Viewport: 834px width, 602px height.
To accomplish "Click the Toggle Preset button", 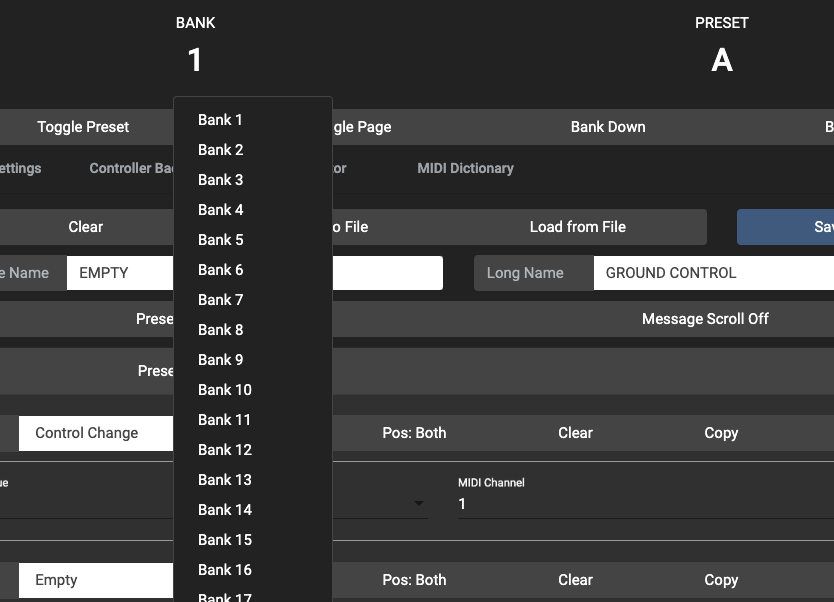I will 84,127.
